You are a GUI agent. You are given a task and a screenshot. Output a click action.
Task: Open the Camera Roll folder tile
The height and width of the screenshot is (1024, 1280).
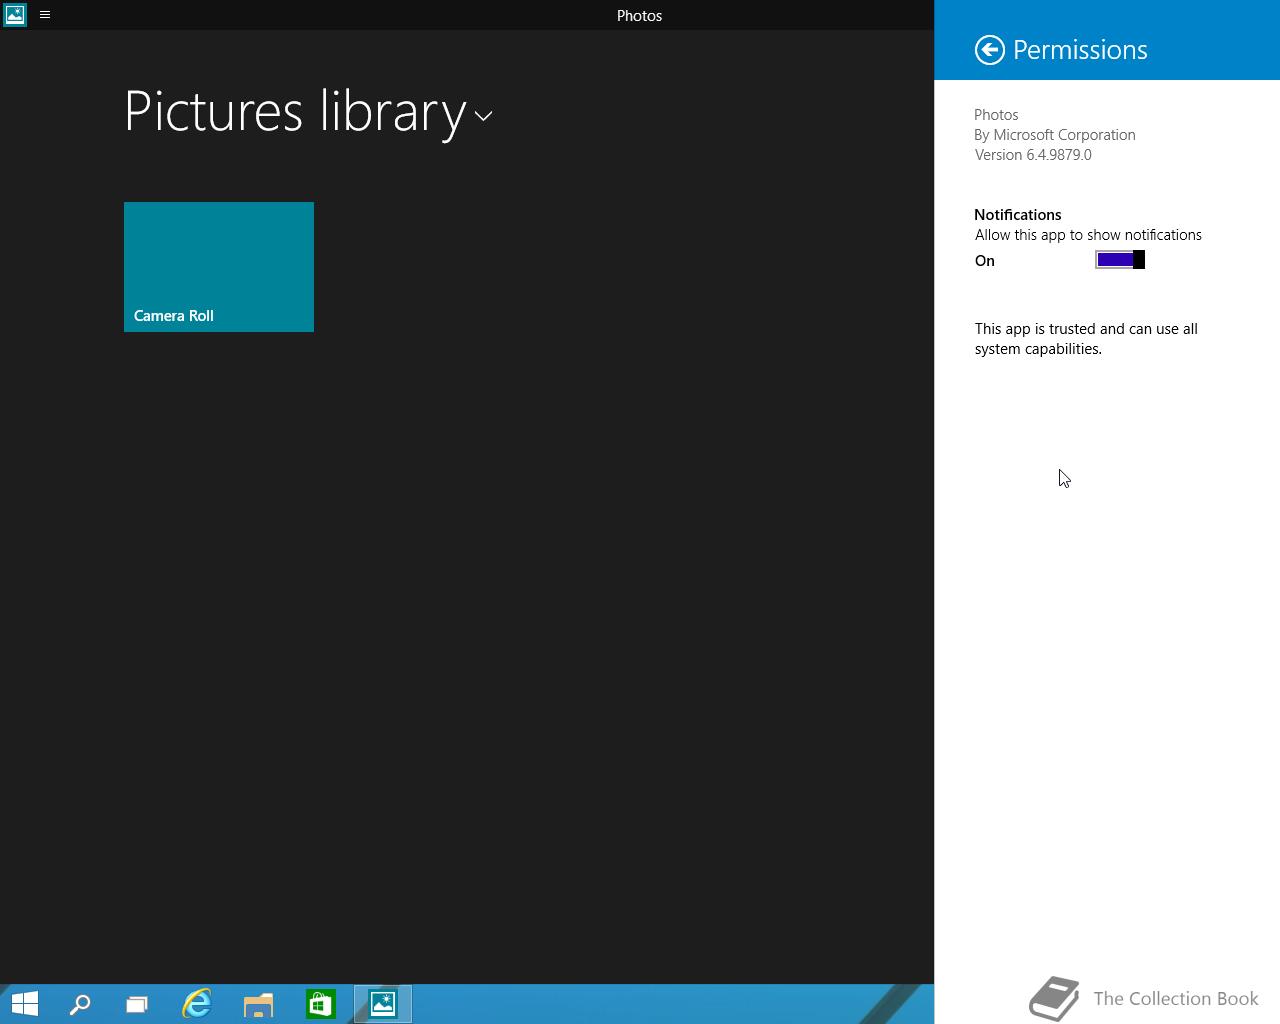(219, 267)
